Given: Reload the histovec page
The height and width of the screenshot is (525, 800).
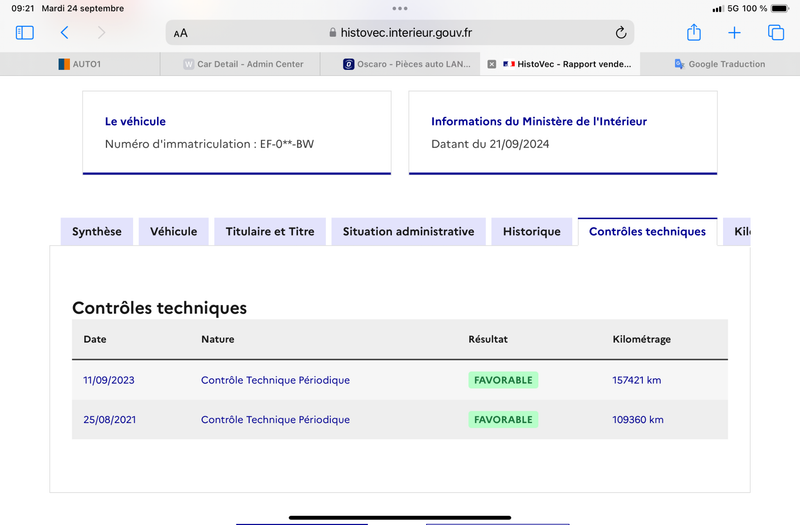Looking at the screenshot, I should 620,33.
